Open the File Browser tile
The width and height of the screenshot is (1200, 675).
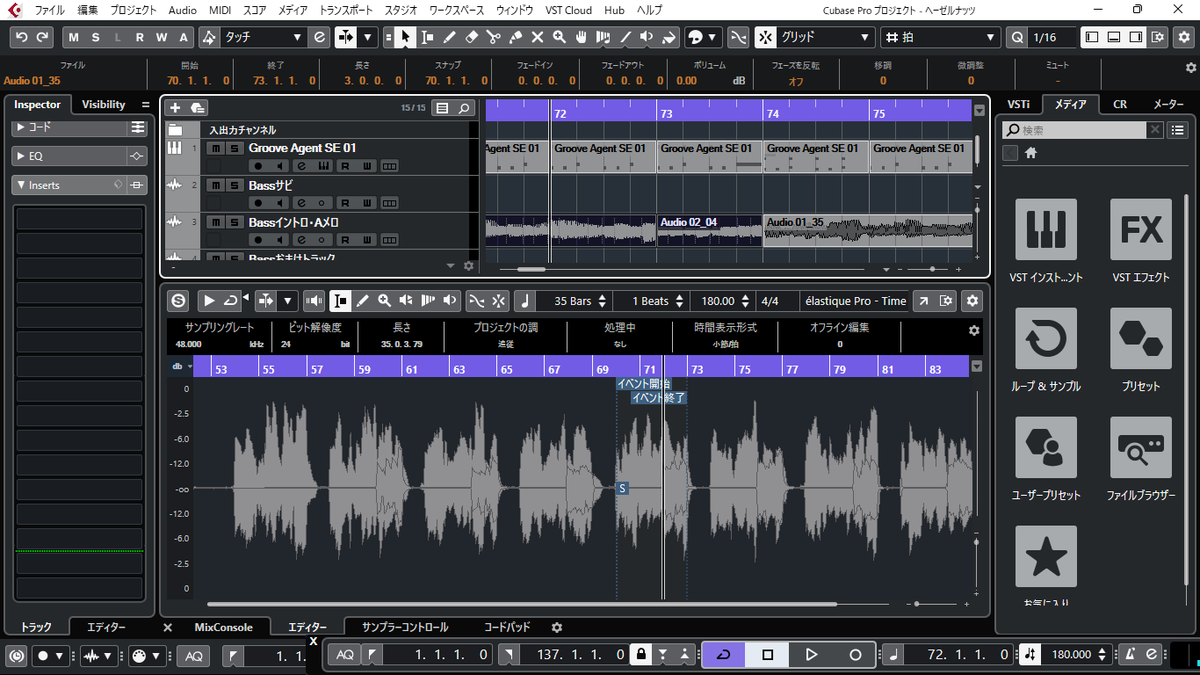pos(1141,448)
